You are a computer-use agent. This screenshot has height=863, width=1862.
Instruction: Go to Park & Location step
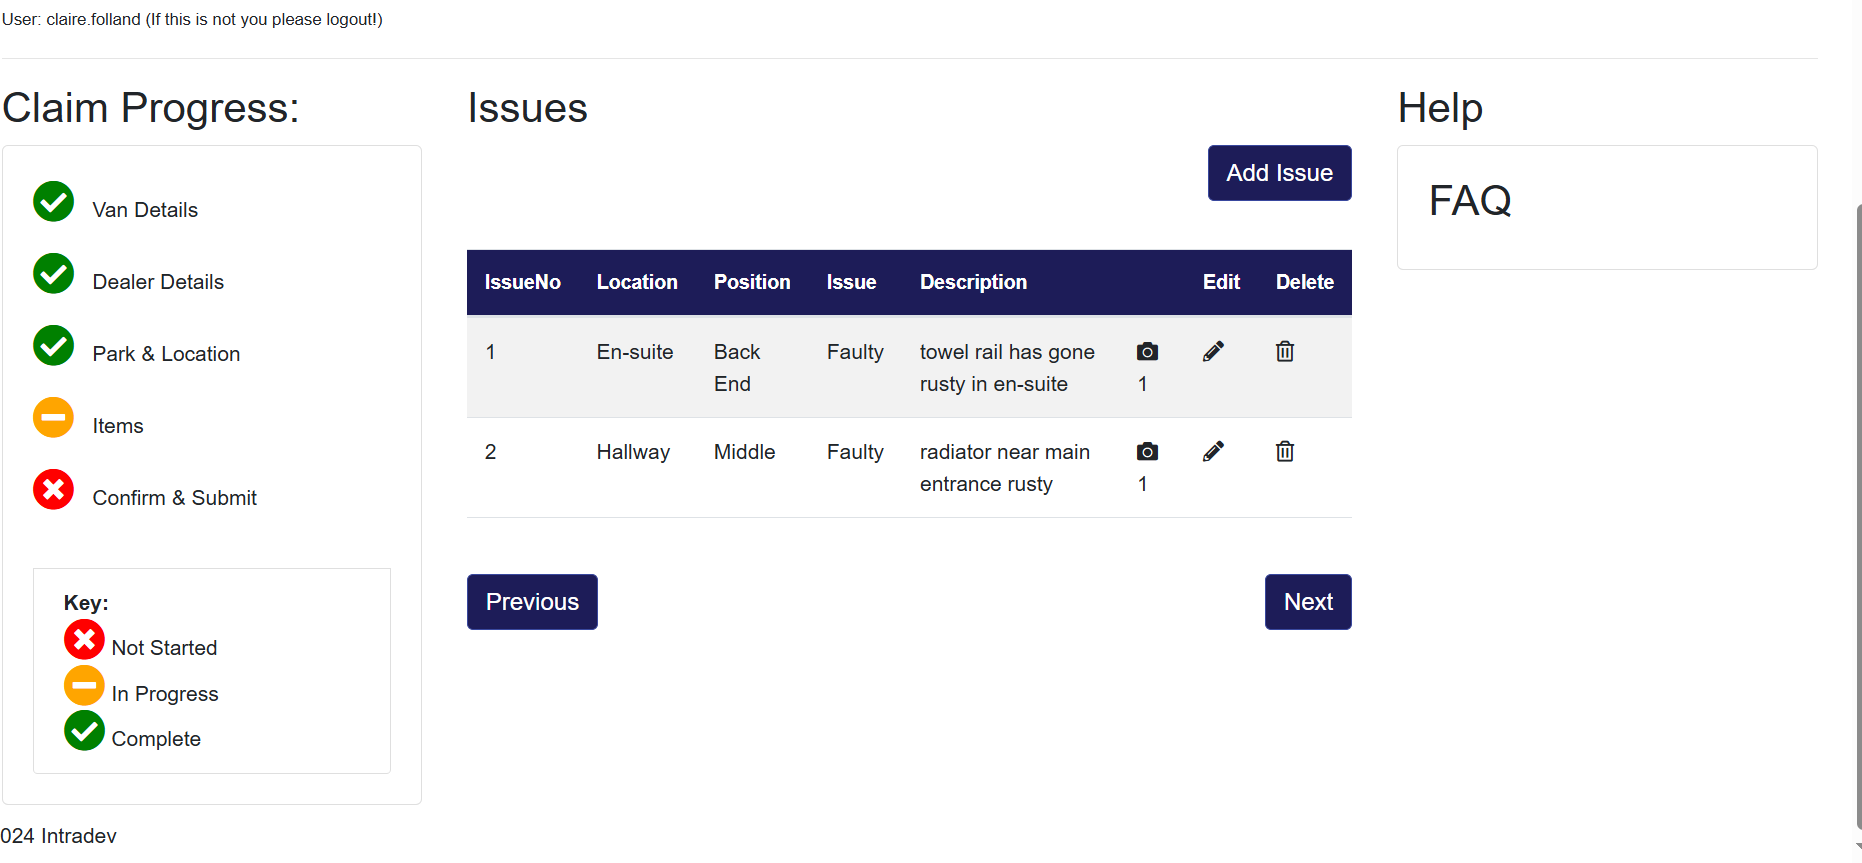point(166,354)
